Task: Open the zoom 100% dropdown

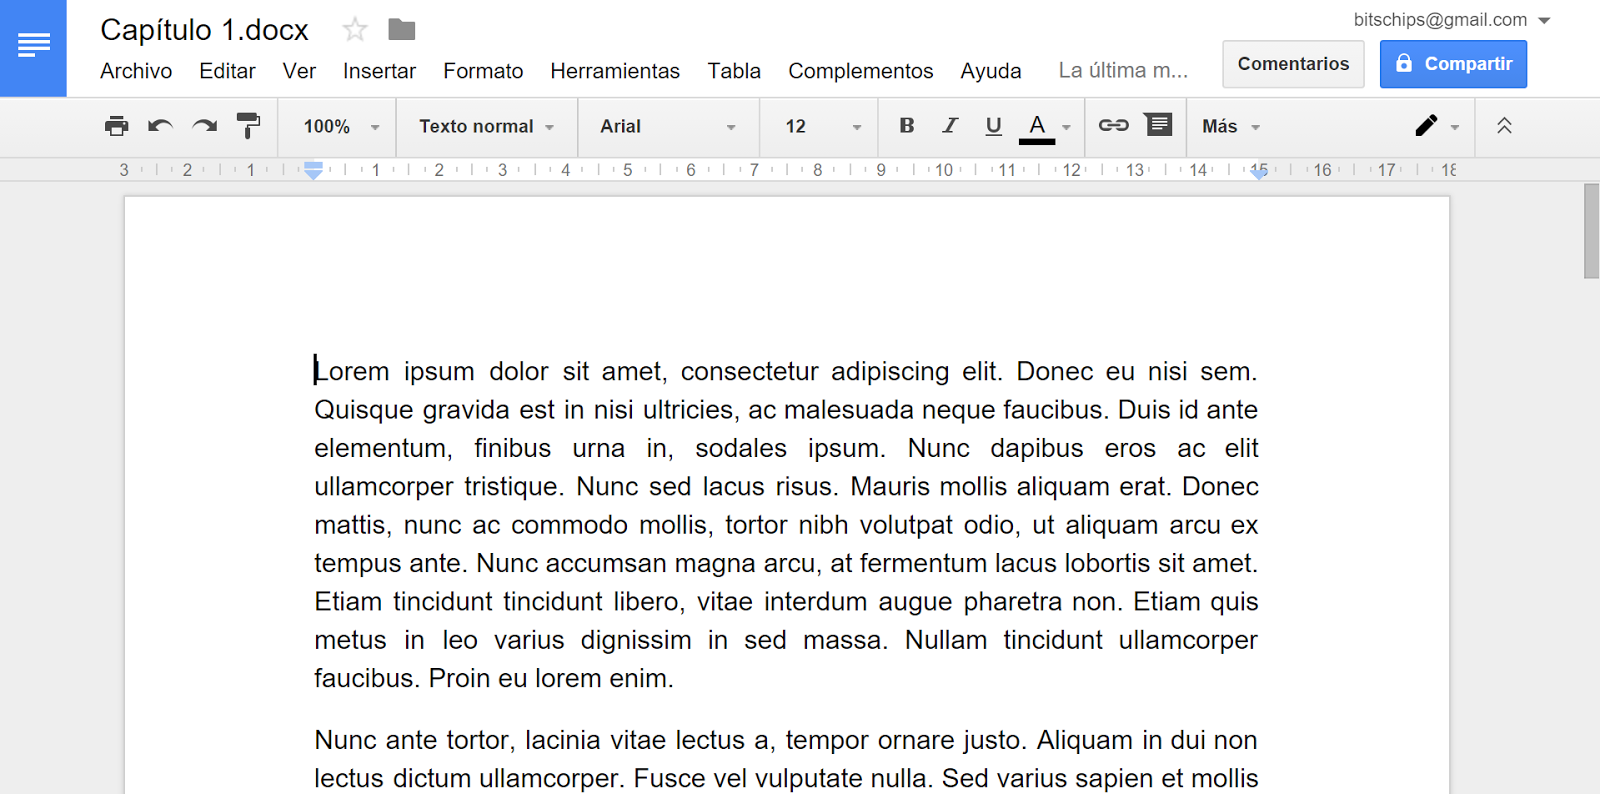Action: pyautogui.click(x=341, y=127)
